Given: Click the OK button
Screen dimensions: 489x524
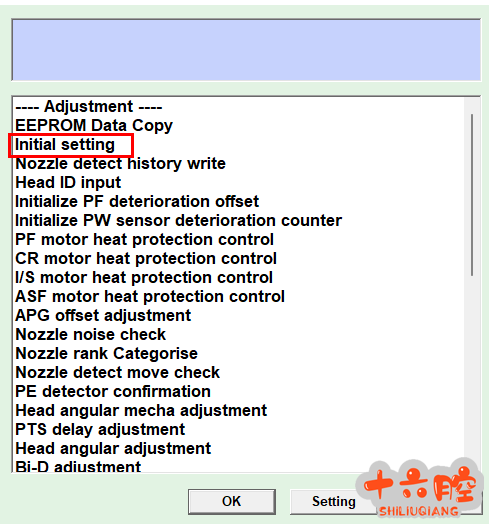Looking at the screenshot, I should tap(232, 502).
